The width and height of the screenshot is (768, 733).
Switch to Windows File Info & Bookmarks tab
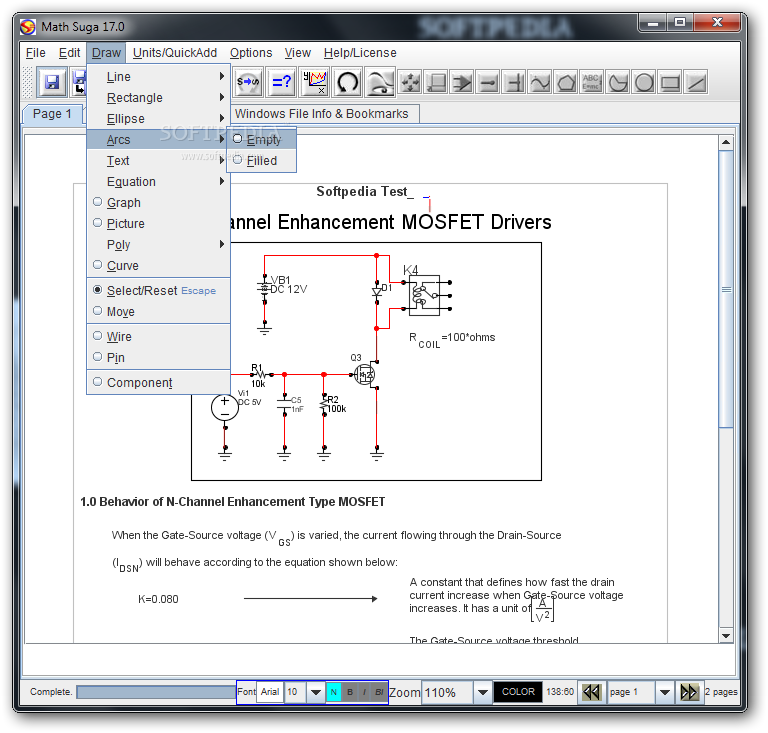click(x=321, y=114)
